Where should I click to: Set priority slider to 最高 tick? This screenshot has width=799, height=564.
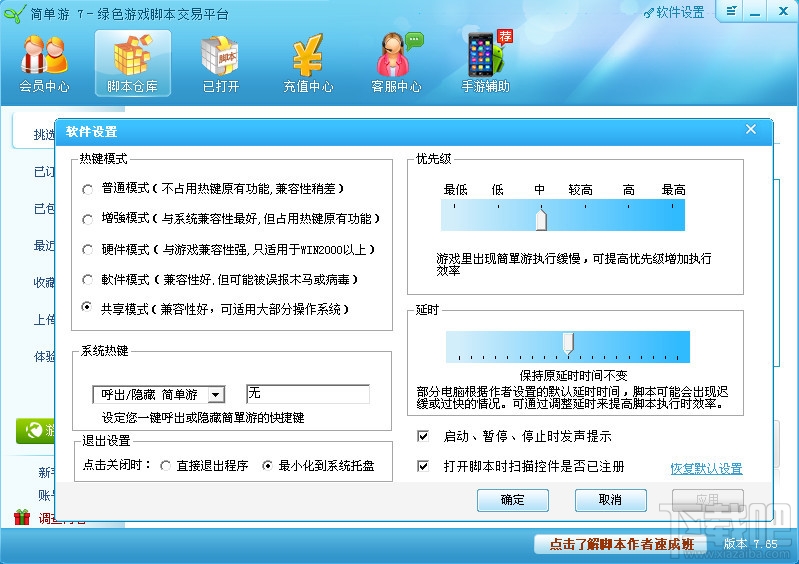(673, 206)
